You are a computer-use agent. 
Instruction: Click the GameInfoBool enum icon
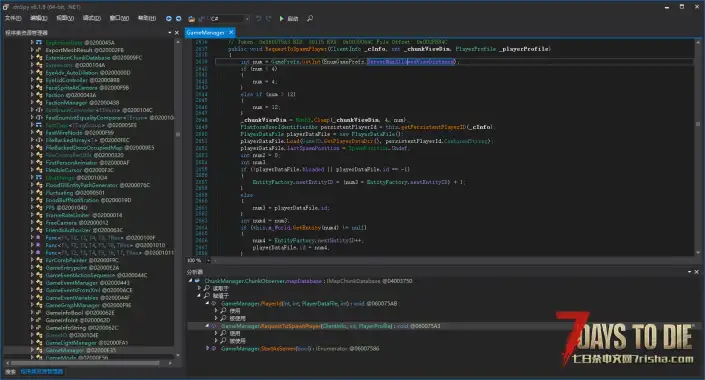39,313
